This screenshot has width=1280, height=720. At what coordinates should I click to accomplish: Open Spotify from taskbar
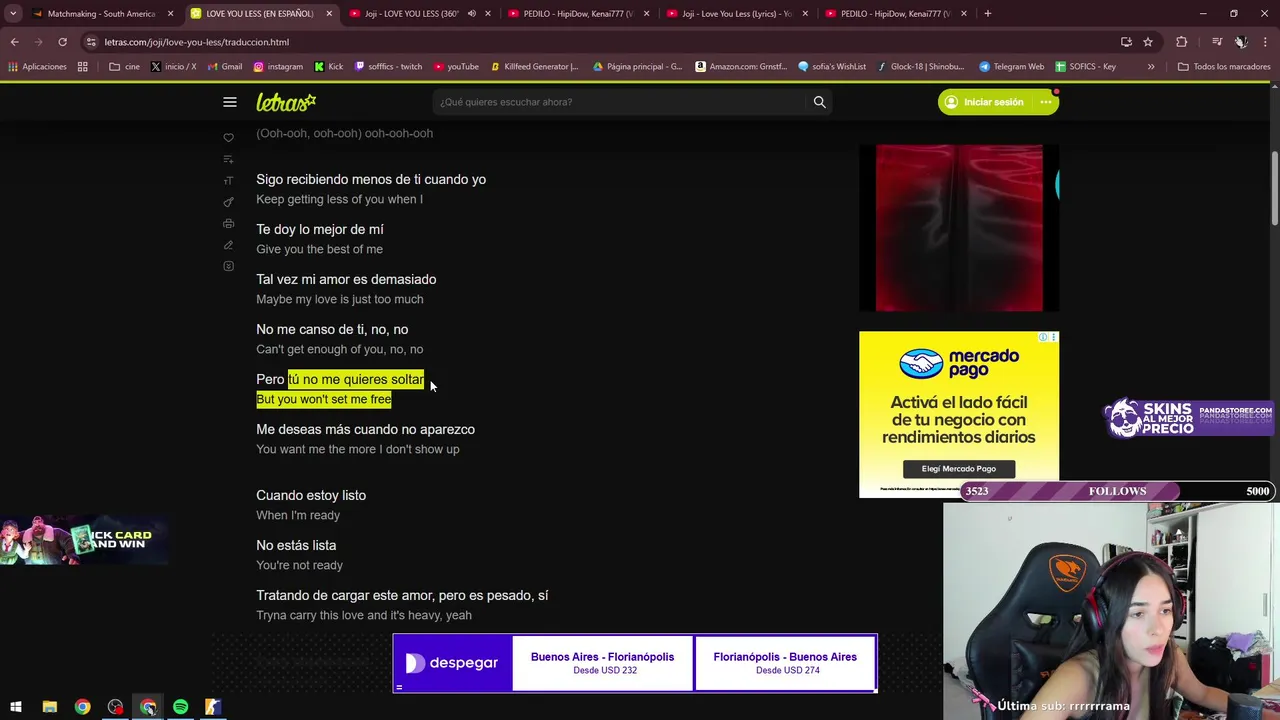pyautogui.click(x=180, y=707)
